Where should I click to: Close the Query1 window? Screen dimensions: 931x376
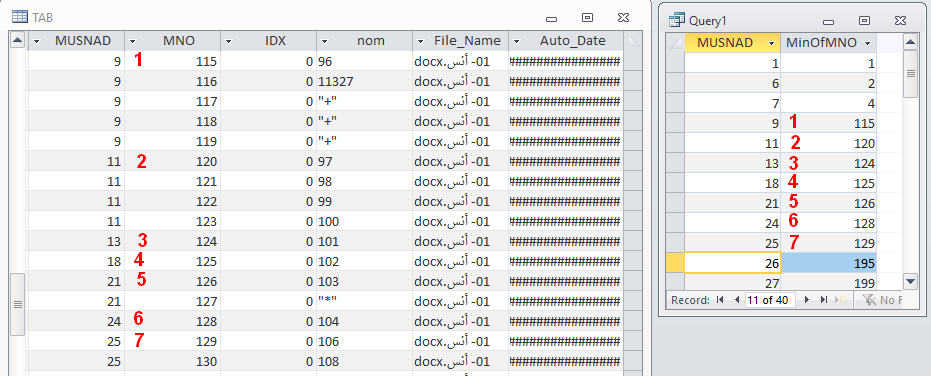(x=900, y=20)
